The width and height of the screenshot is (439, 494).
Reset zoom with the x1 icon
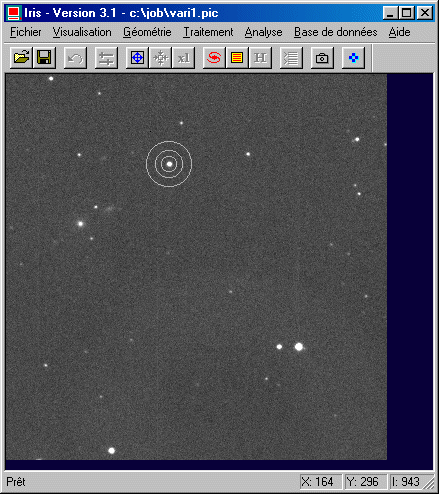coord(183,58)
